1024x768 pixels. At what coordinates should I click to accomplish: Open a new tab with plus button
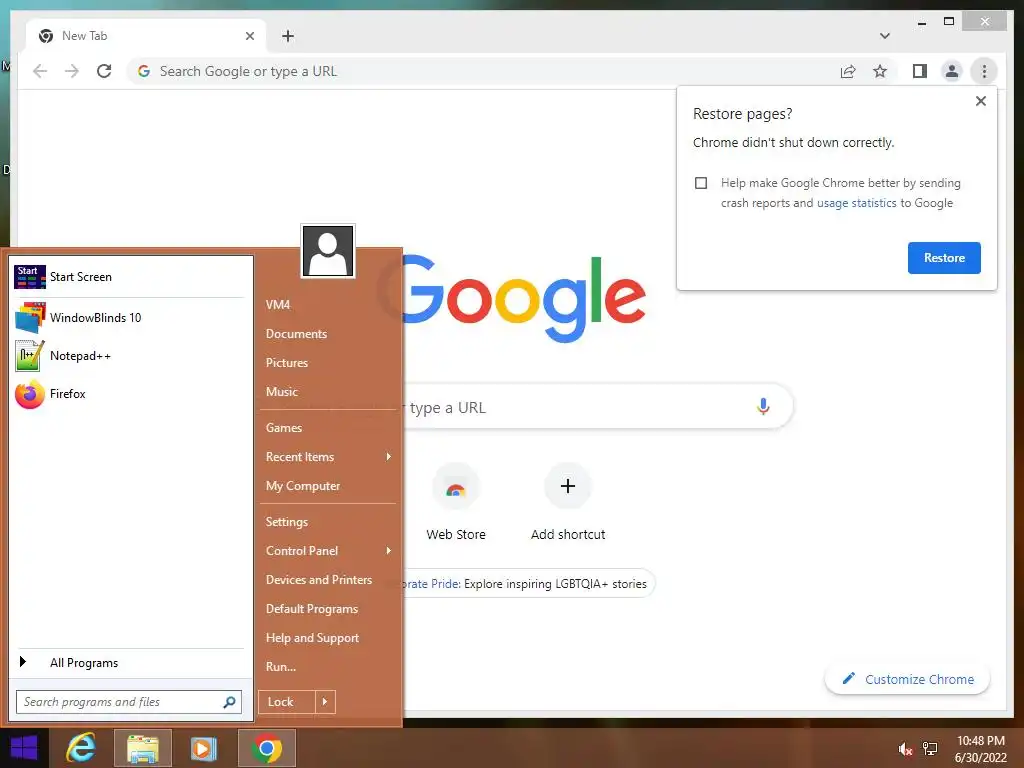288,36
